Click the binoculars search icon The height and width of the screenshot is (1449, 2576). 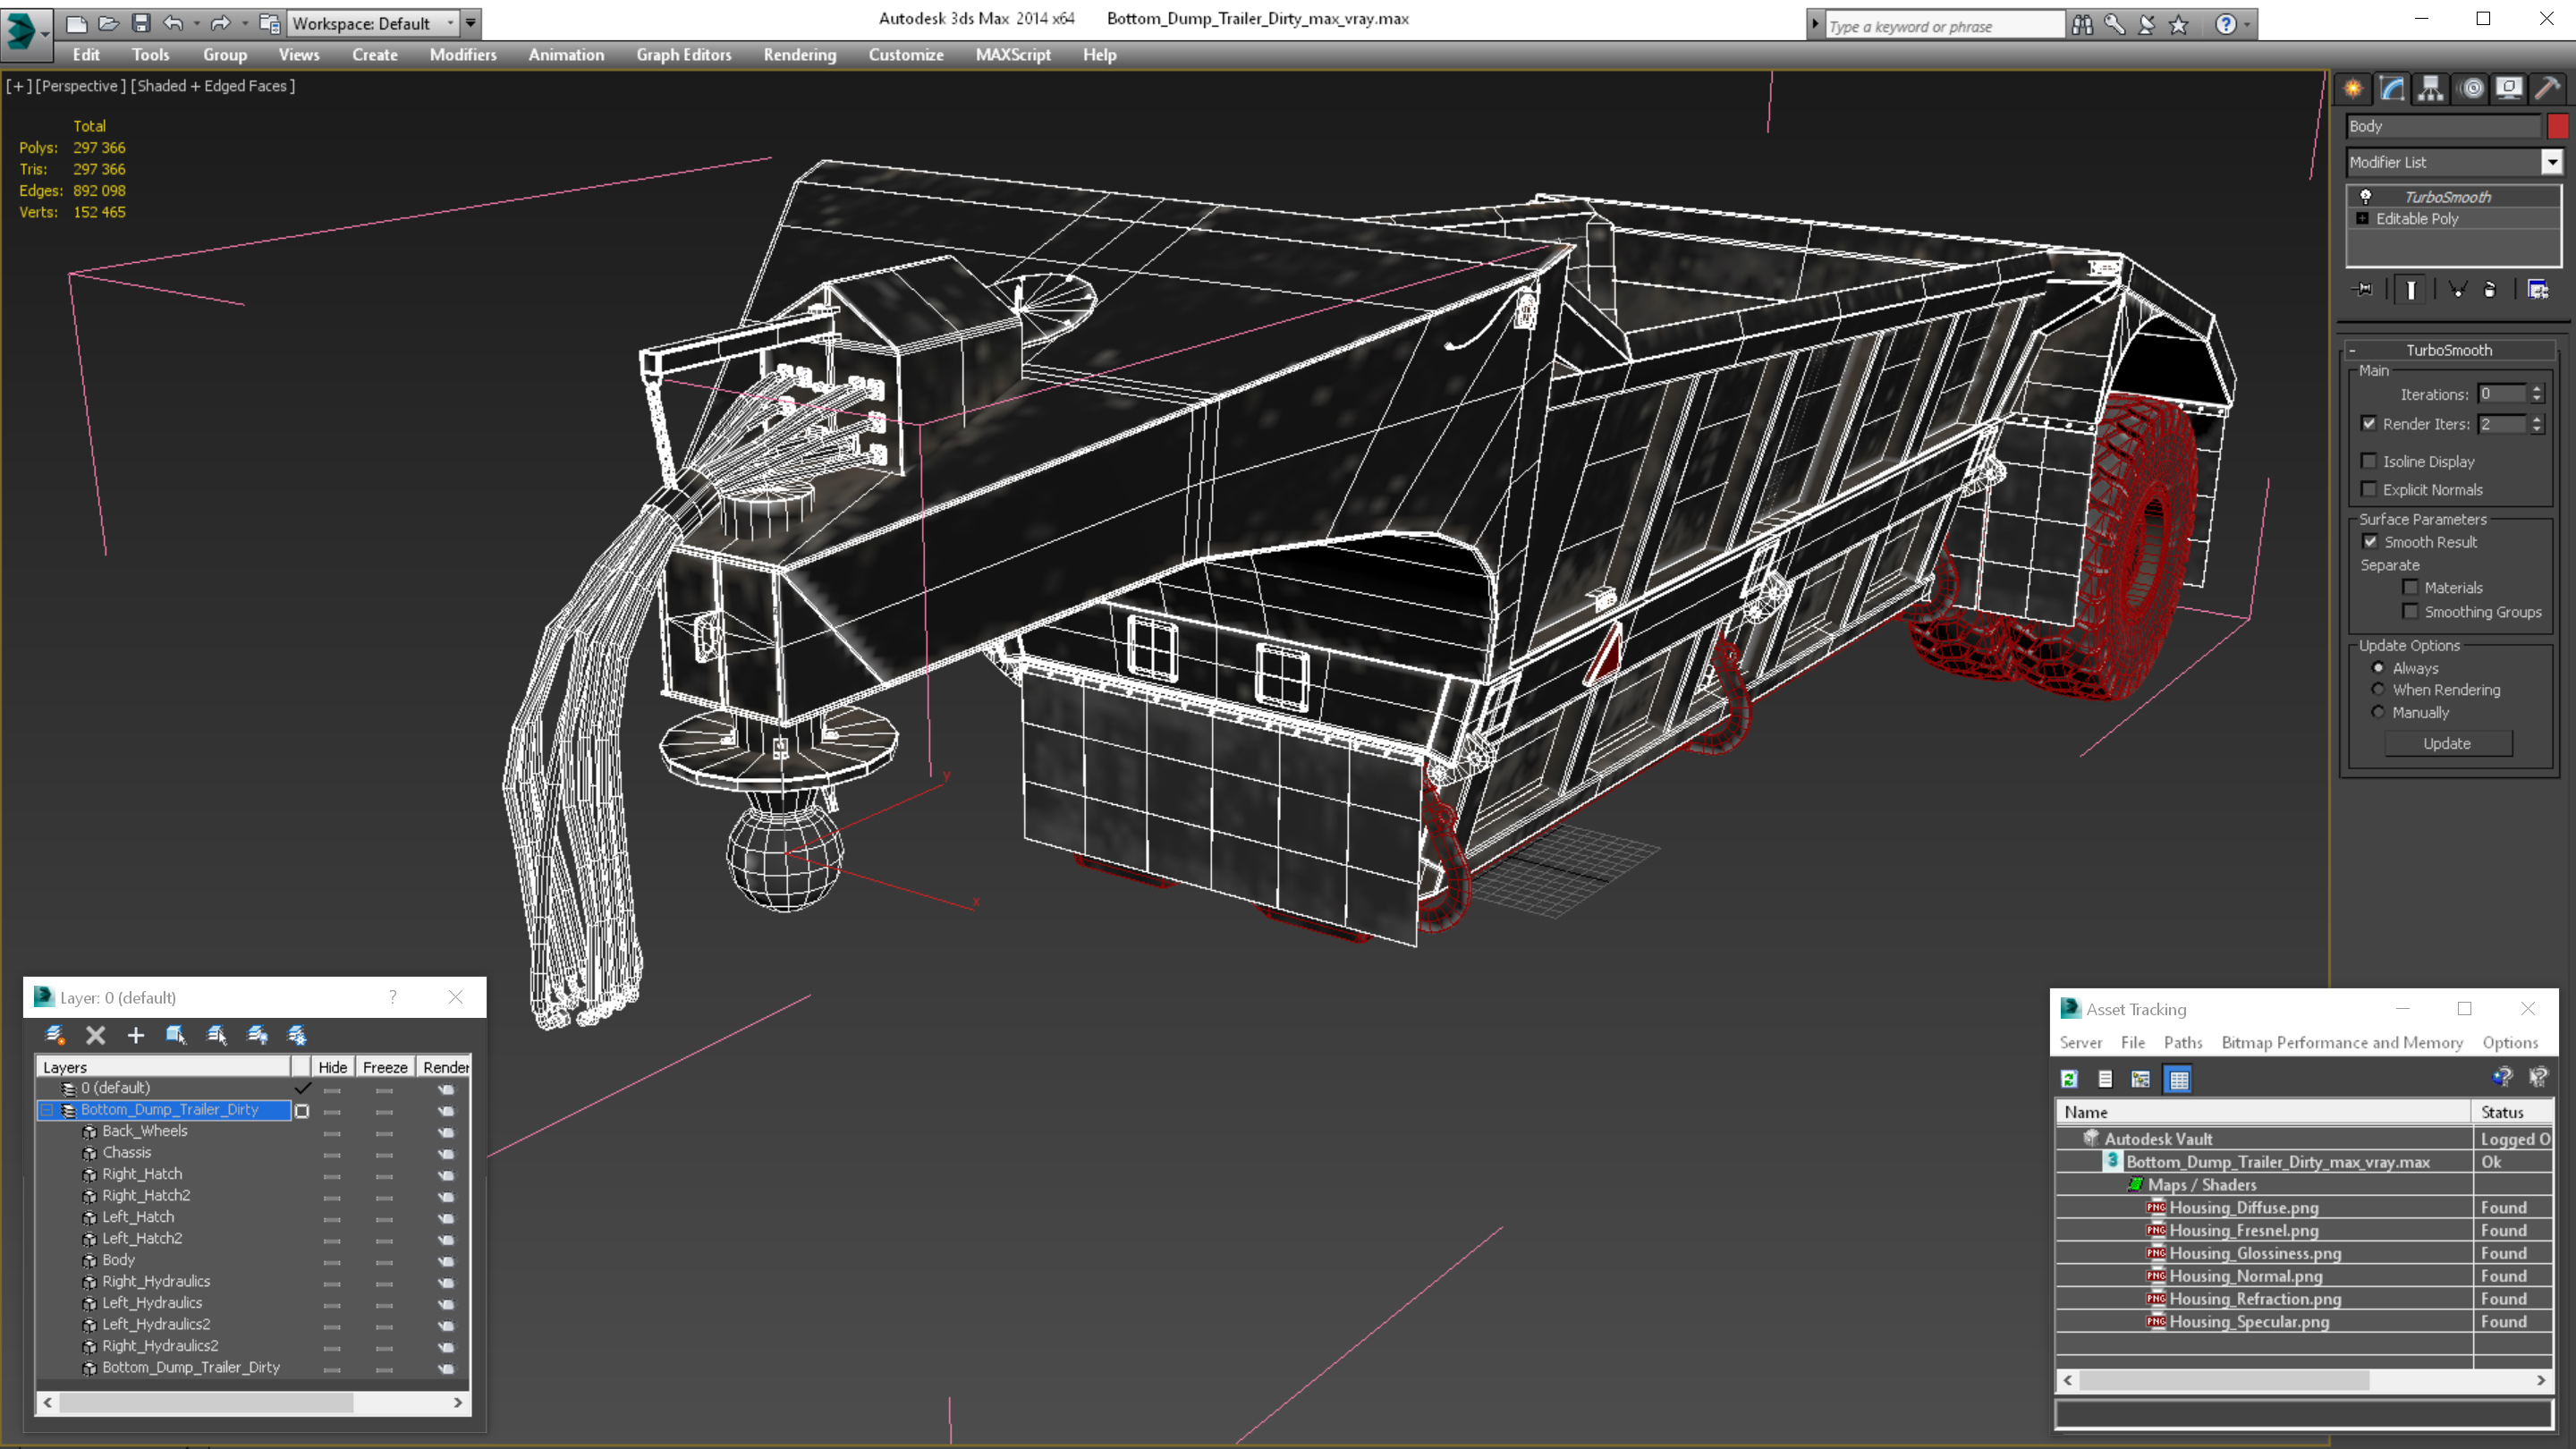coord(2083,25)
